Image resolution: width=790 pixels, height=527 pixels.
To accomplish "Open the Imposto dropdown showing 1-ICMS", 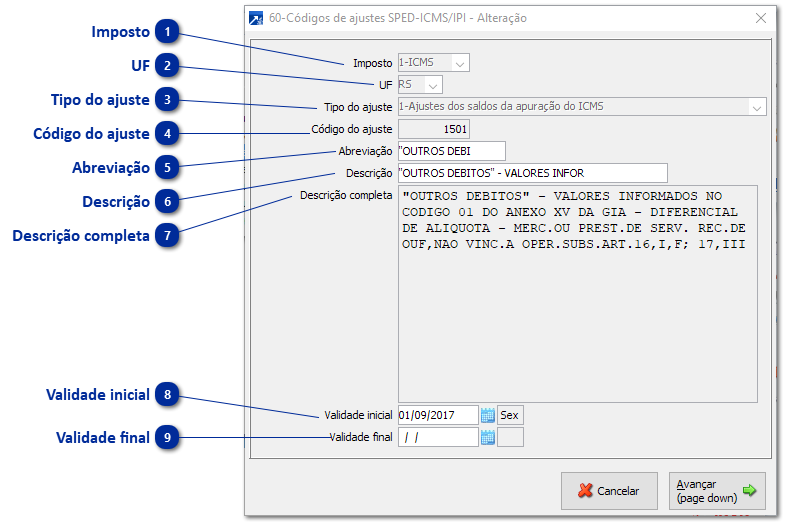I will [x=433, y=62].
